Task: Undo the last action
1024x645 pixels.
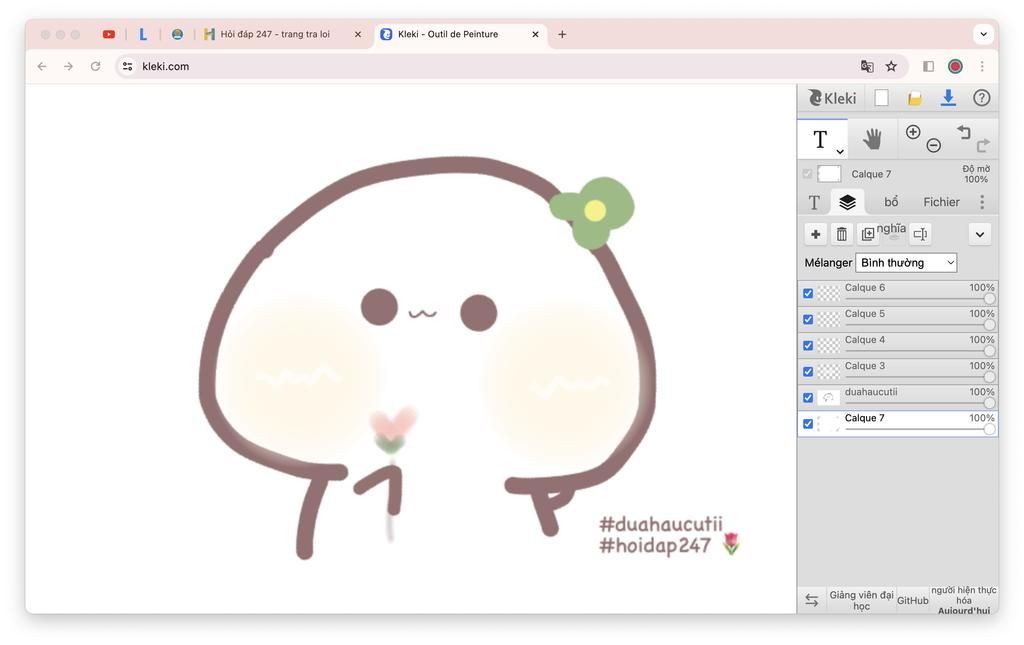Action: 963,132
